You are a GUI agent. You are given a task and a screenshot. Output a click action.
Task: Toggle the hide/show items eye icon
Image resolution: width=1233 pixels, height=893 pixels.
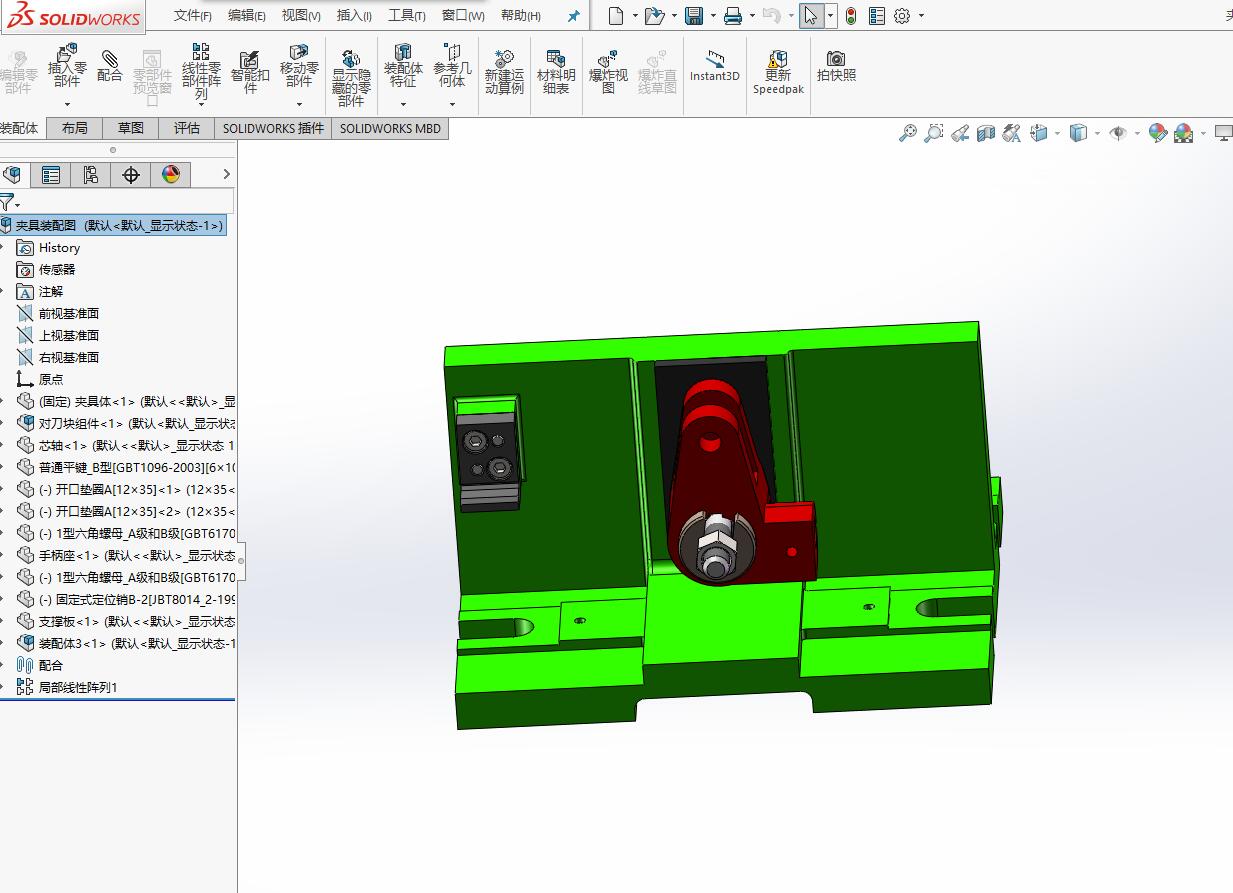coord(1118,132)
